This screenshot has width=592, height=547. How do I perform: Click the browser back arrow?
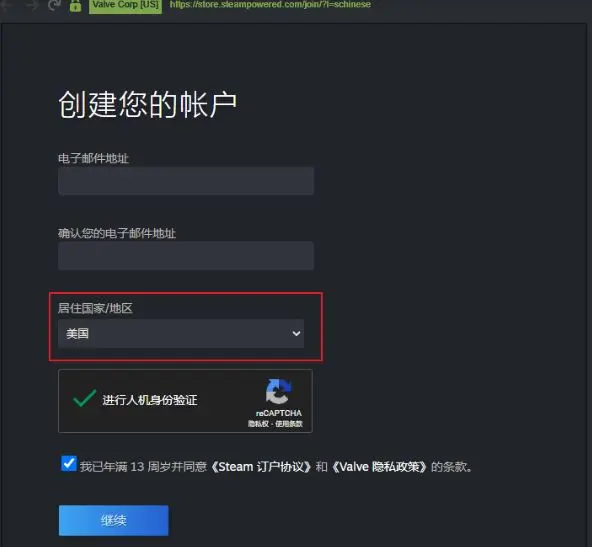coord(6,5)
